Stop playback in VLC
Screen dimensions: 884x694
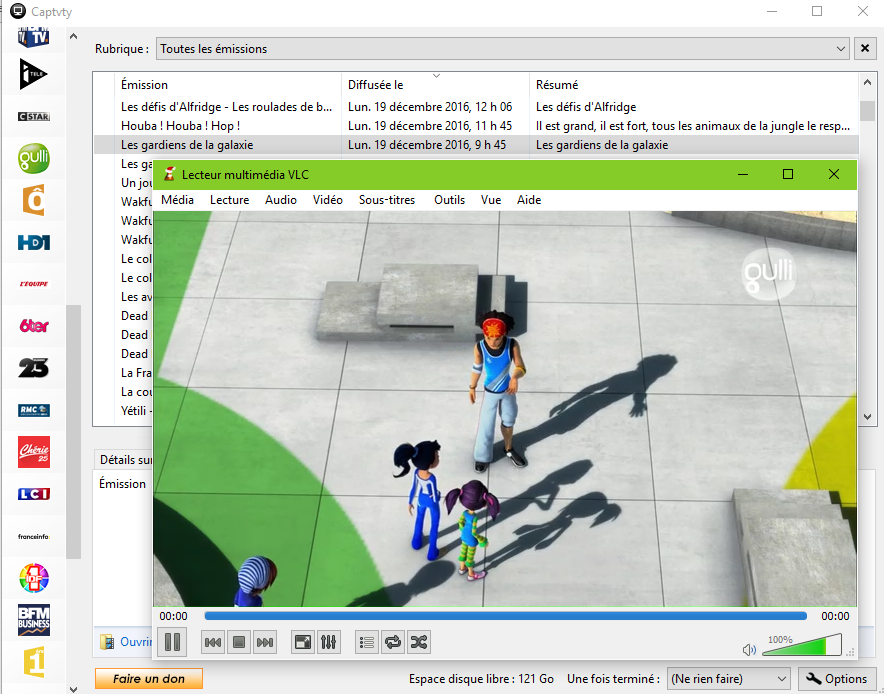tap(239, 642)
